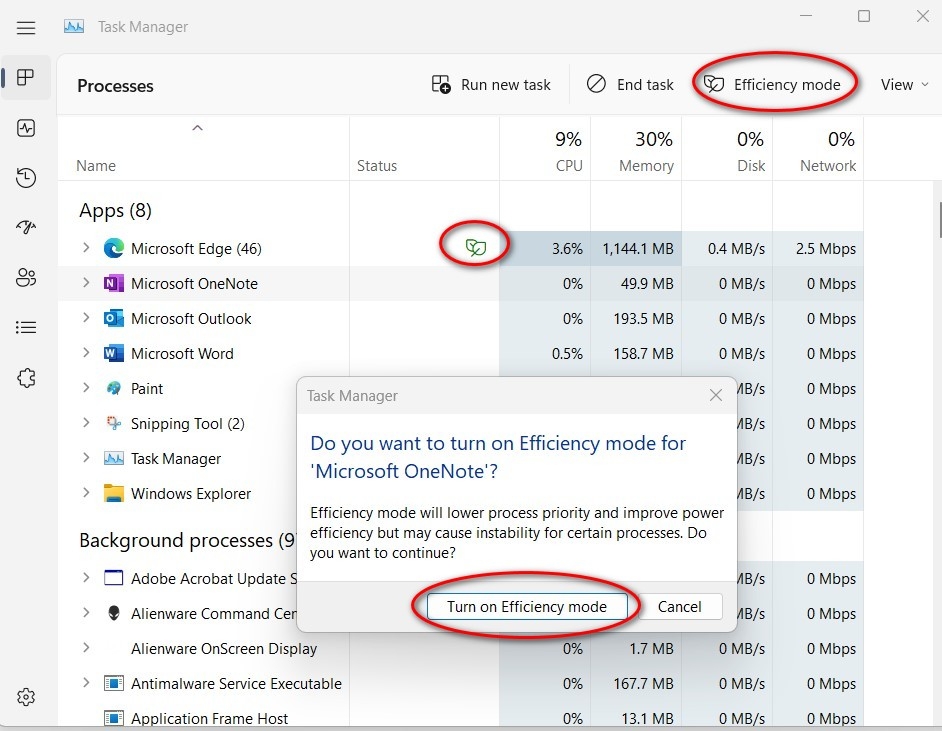Open the Performance panel in sidebar
The height and width of the screenshot is (731, 942).
25,128
